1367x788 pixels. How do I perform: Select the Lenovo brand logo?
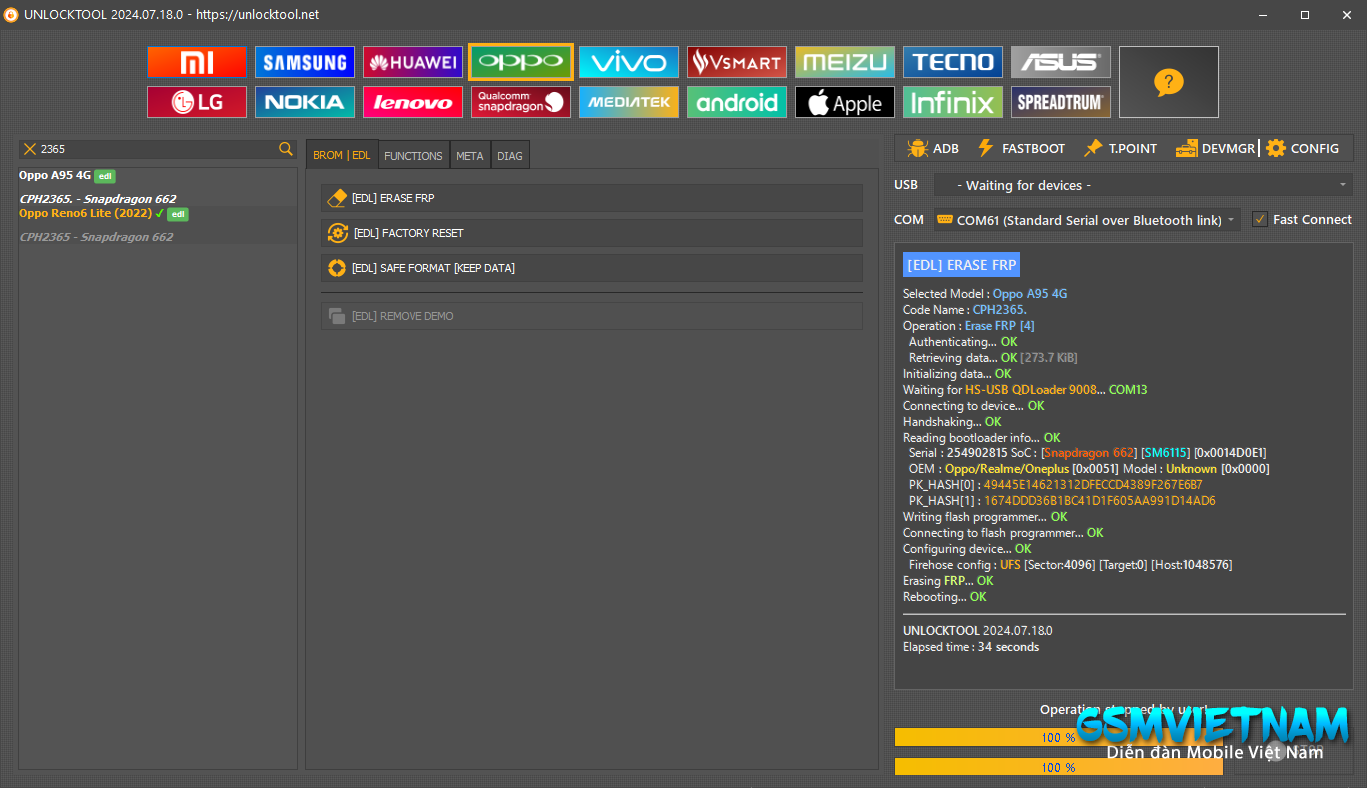coord(413,102)
